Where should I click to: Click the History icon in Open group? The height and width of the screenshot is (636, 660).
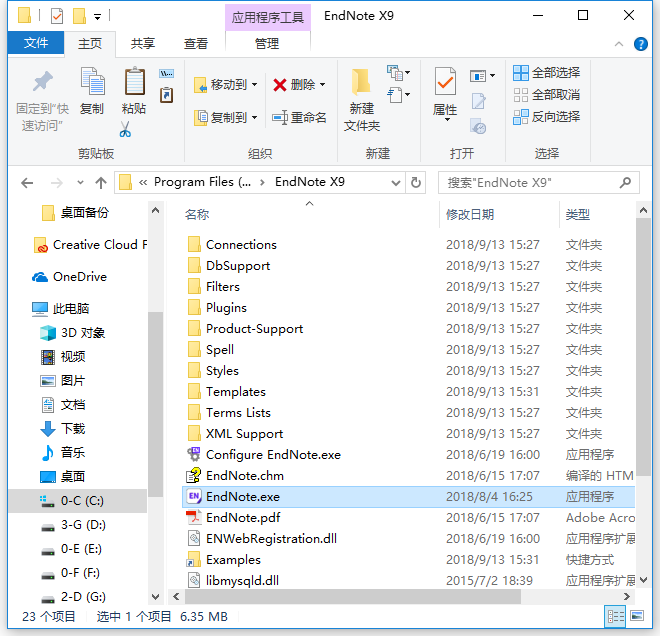pyautogui.click(x=479, y=125)
